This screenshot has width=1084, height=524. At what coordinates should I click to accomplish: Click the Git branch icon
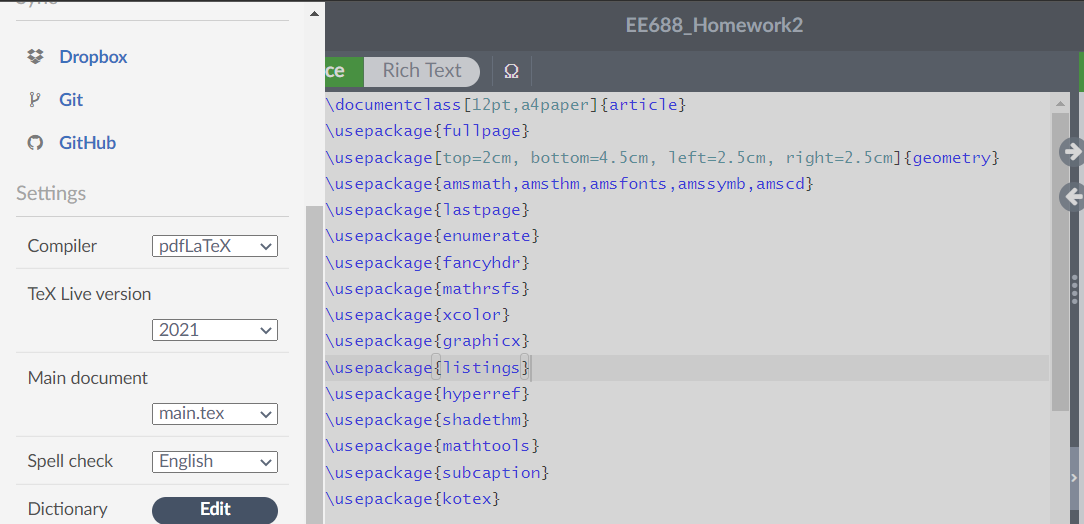click(35, 100)
